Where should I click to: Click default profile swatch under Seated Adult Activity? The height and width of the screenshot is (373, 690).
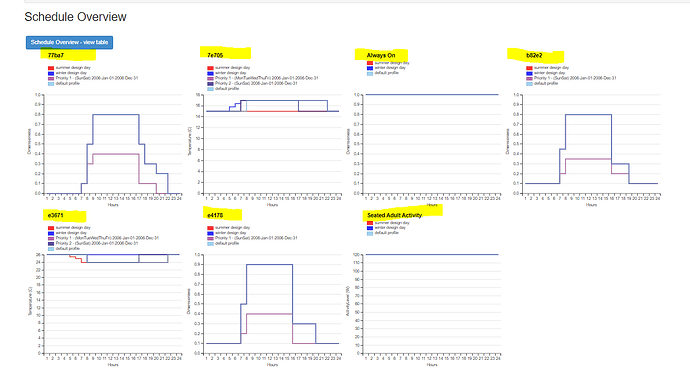point(370,233)
